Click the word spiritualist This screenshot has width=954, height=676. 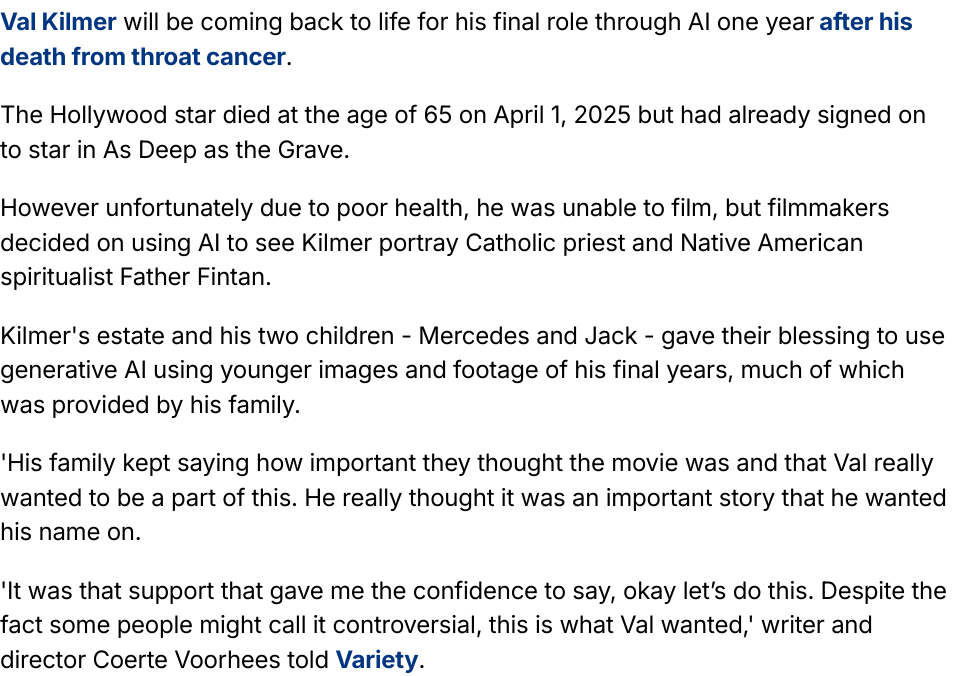pos(55,277)
